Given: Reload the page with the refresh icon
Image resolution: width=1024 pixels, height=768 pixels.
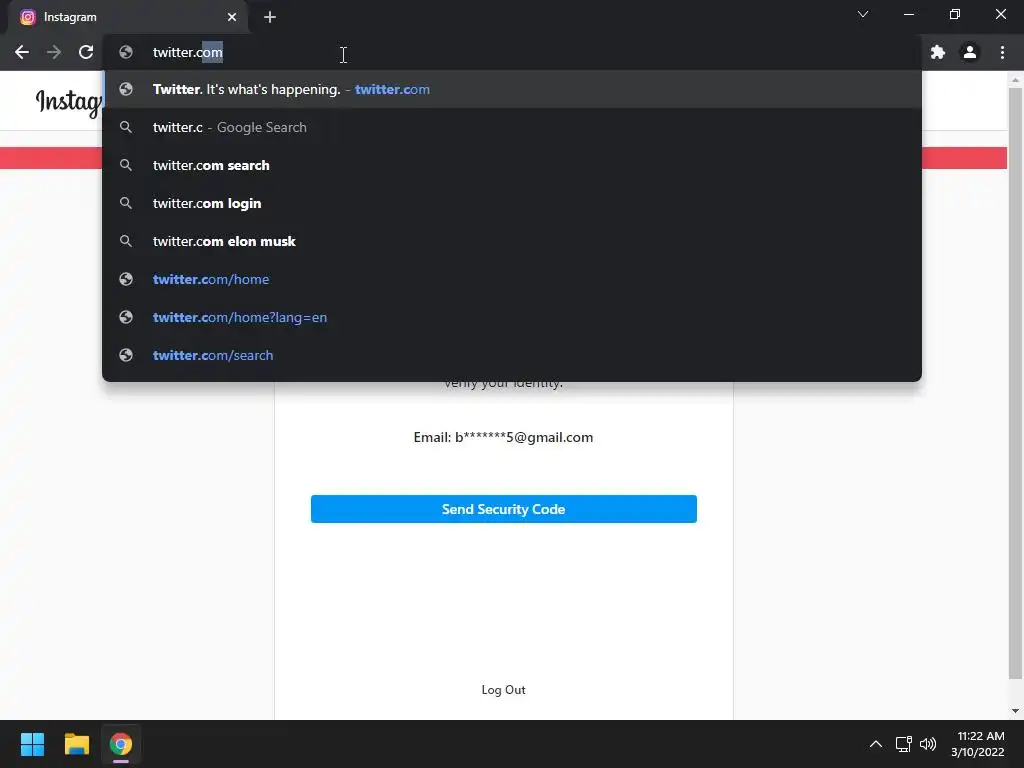Looking at the screenshot, I should pos(86,52).
